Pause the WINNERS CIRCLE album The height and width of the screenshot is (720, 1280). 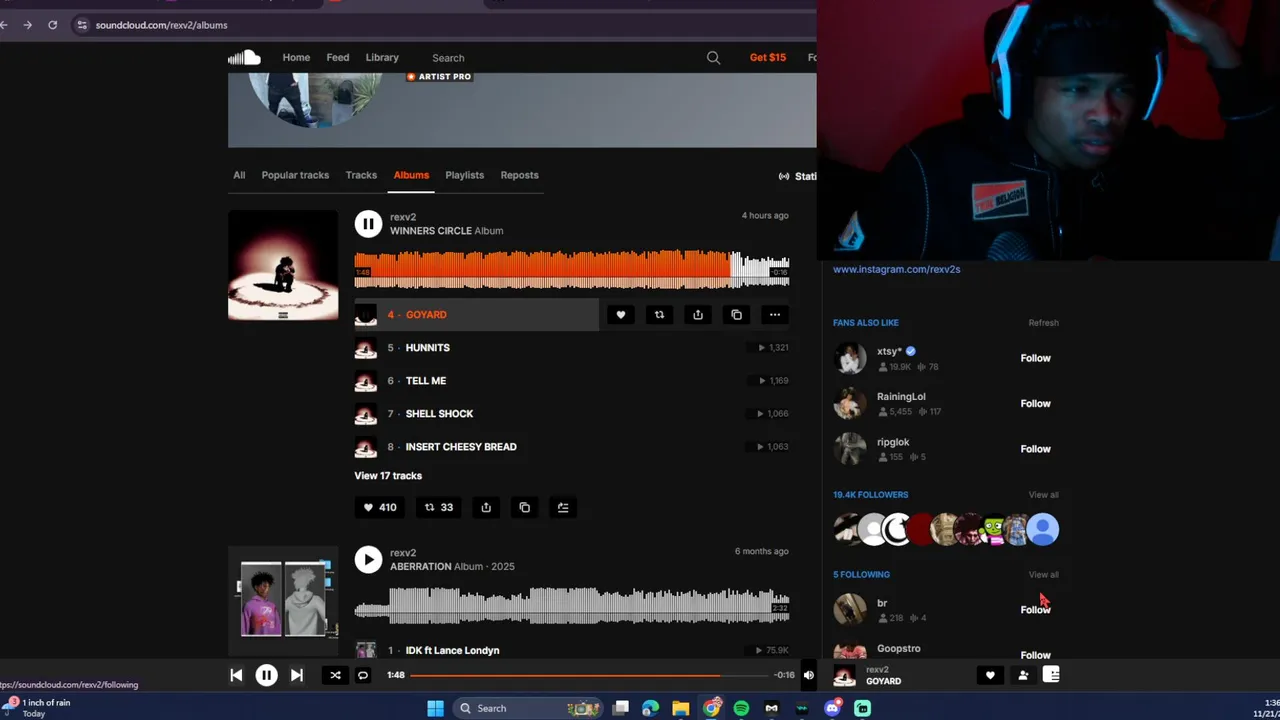pos(368,224)
